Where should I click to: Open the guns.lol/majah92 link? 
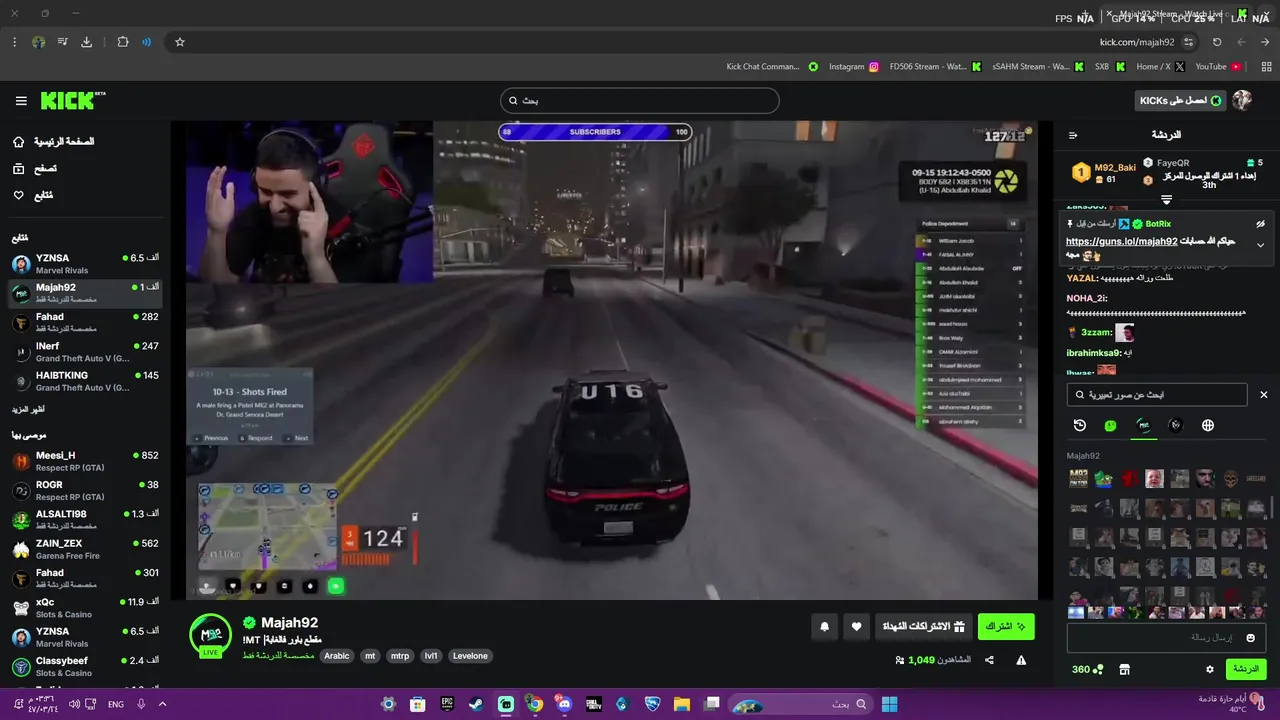[x=1121, y=242]
